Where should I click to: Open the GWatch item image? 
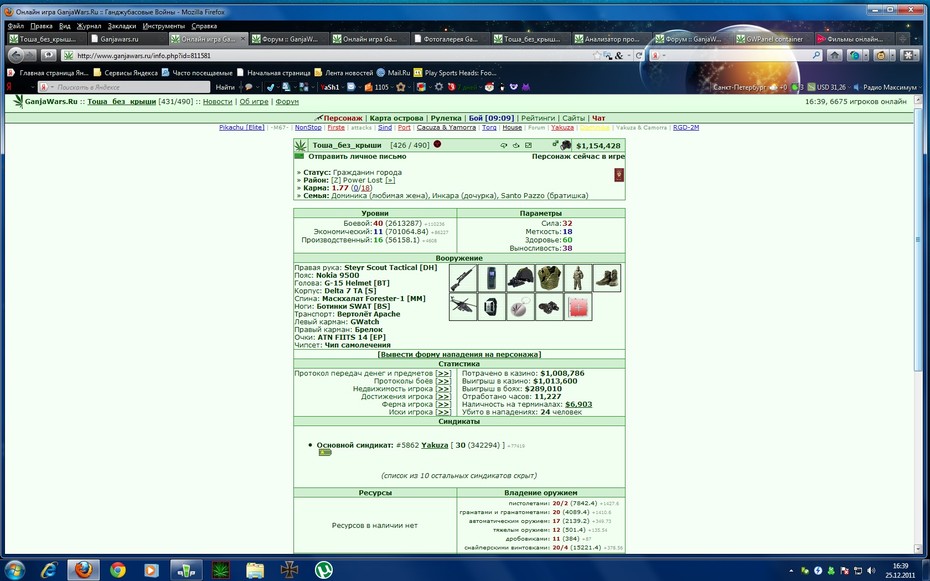point(492,307)
